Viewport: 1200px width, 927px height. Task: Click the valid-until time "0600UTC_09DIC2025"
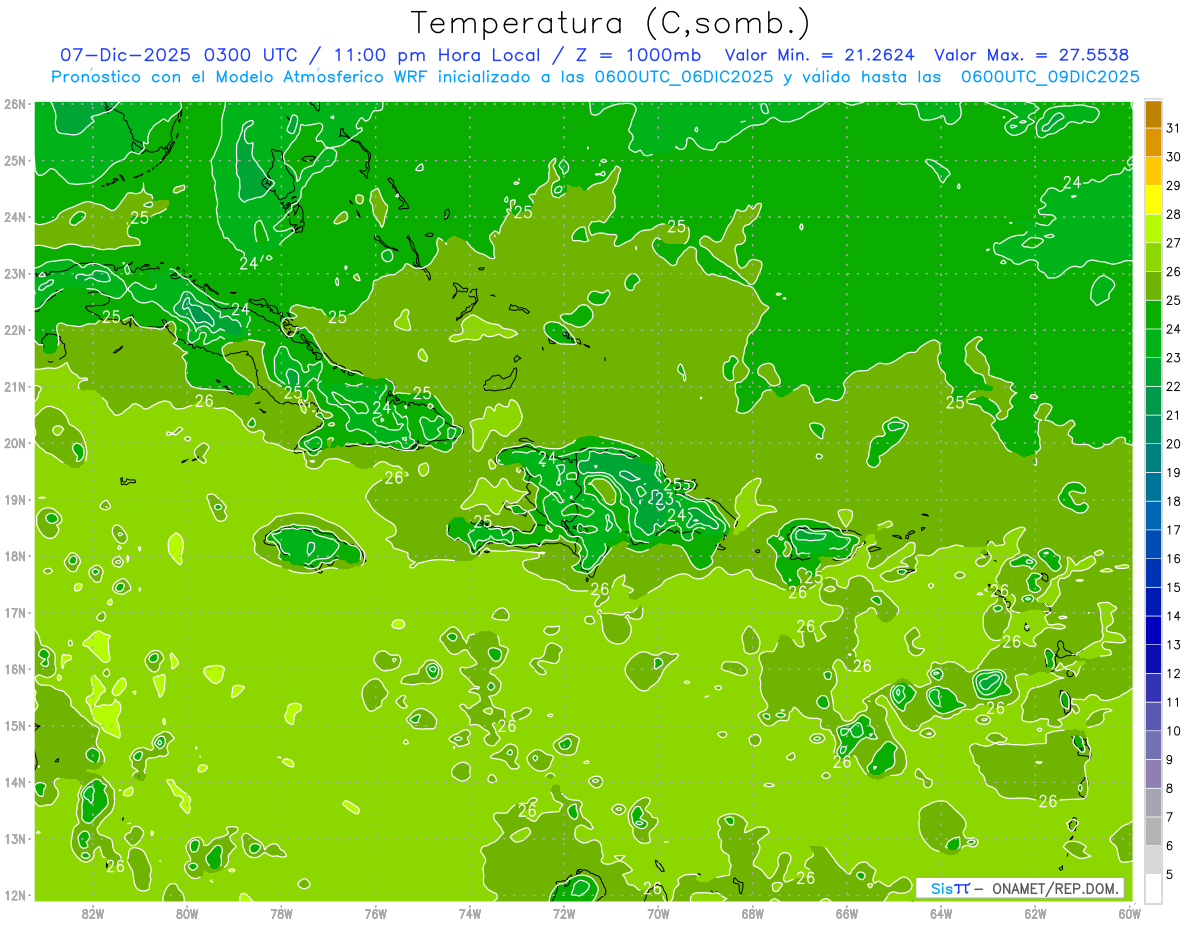pos(1050,77)
